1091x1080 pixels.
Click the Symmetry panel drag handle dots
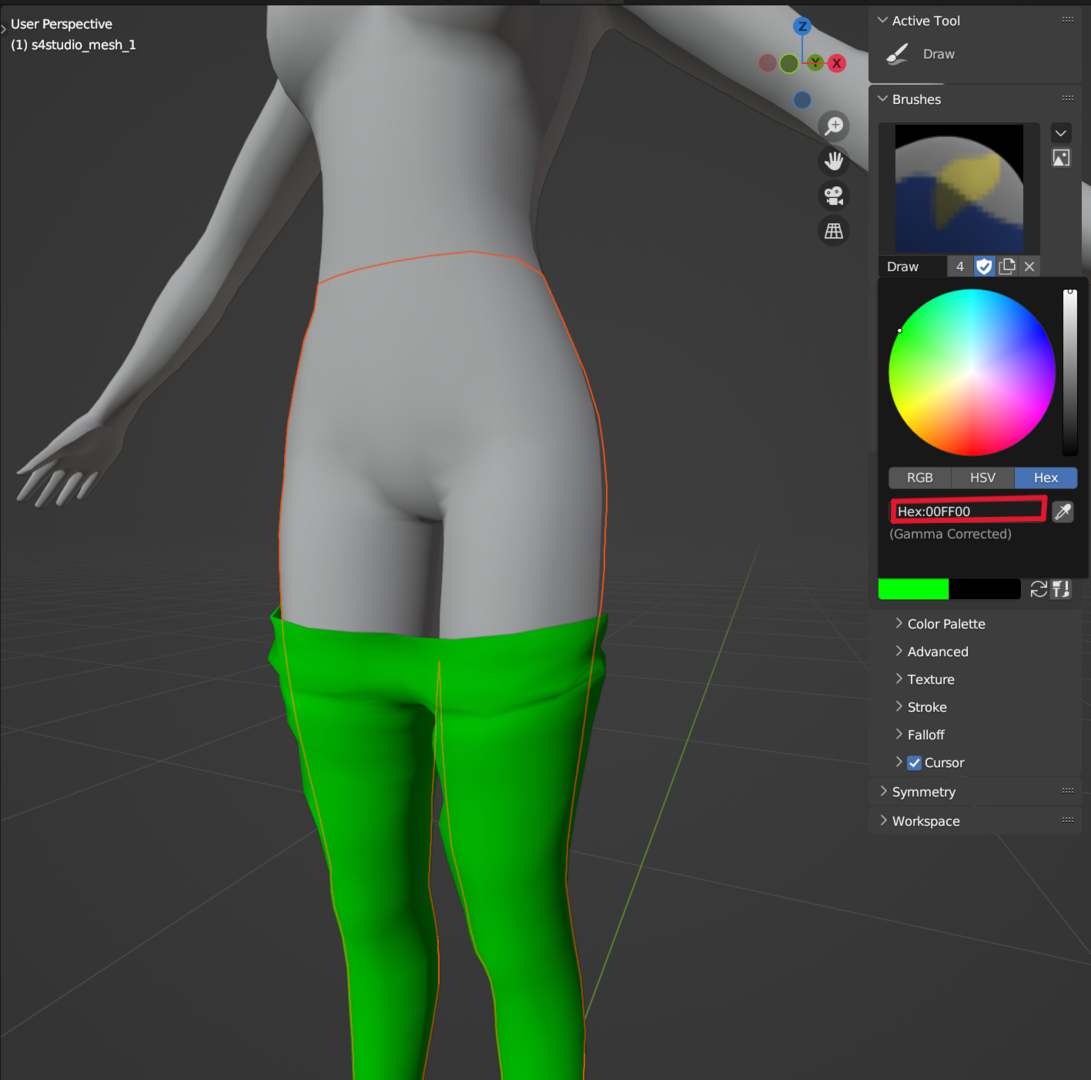click(1067, 791)
